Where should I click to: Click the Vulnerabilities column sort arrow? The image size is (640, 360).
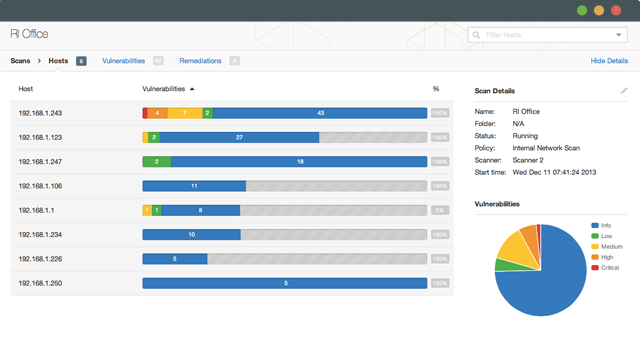(192, 89)
